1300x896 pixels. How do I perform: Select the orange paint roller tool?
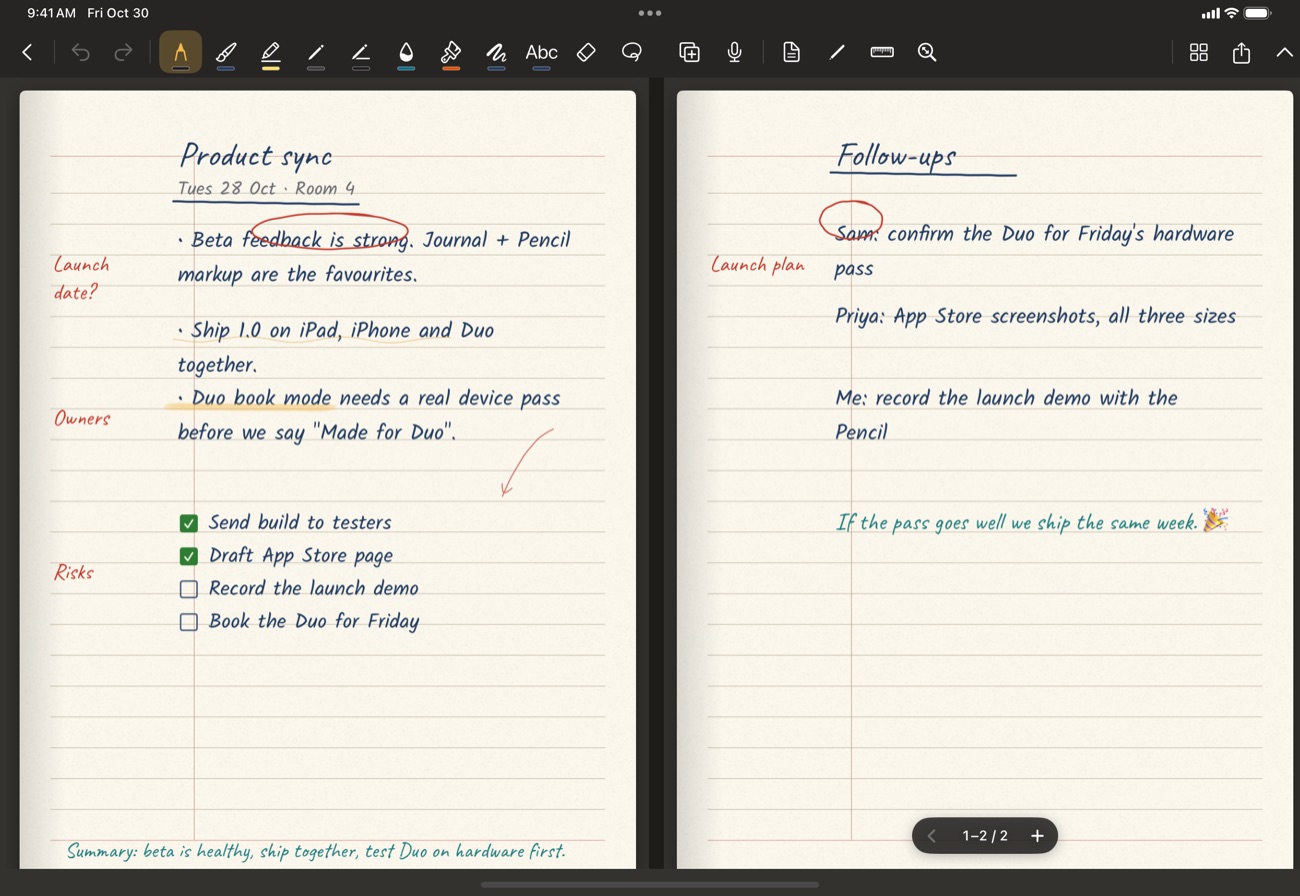click(451, 53)
